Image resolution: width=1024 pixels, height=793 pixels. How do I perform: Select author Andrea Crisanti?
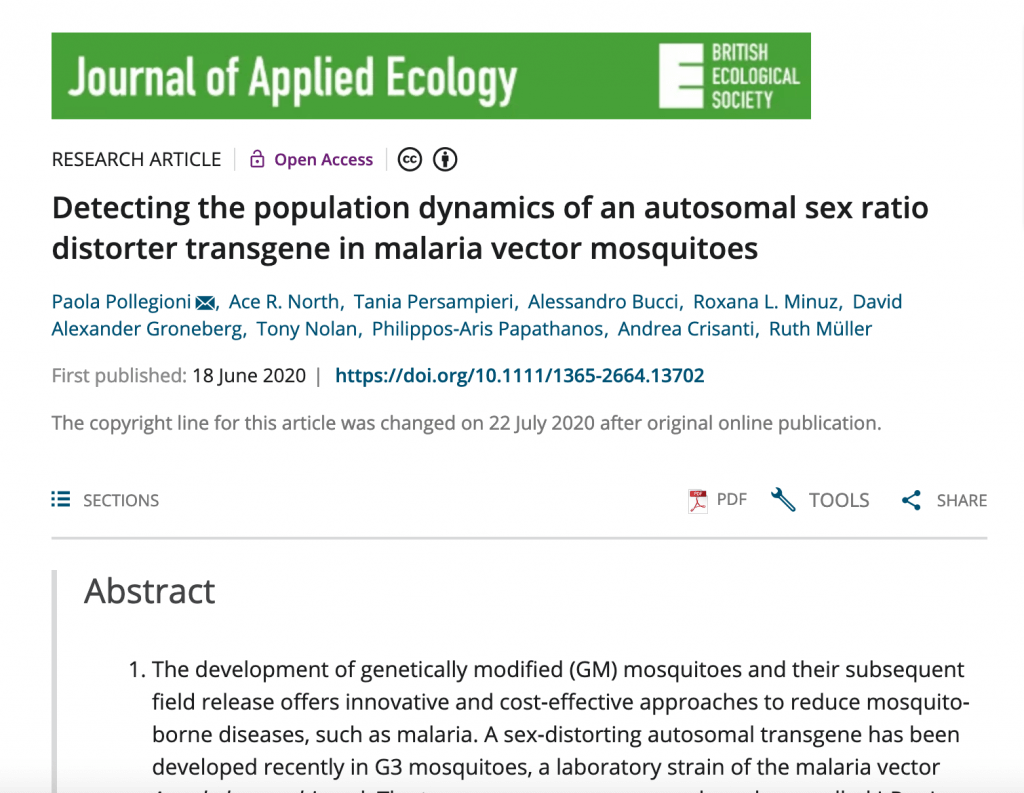coord(686,329)
